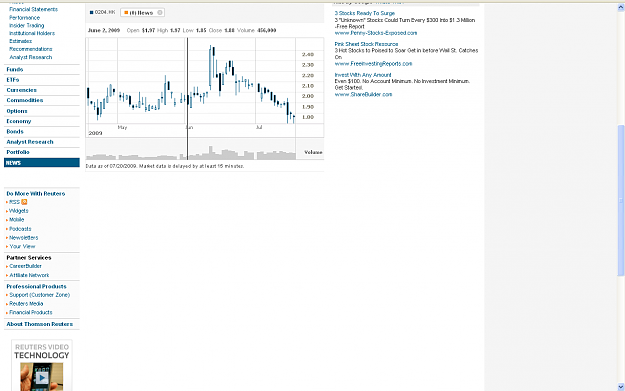Click the 'June 2, 2009' date readout

[104, 30]
